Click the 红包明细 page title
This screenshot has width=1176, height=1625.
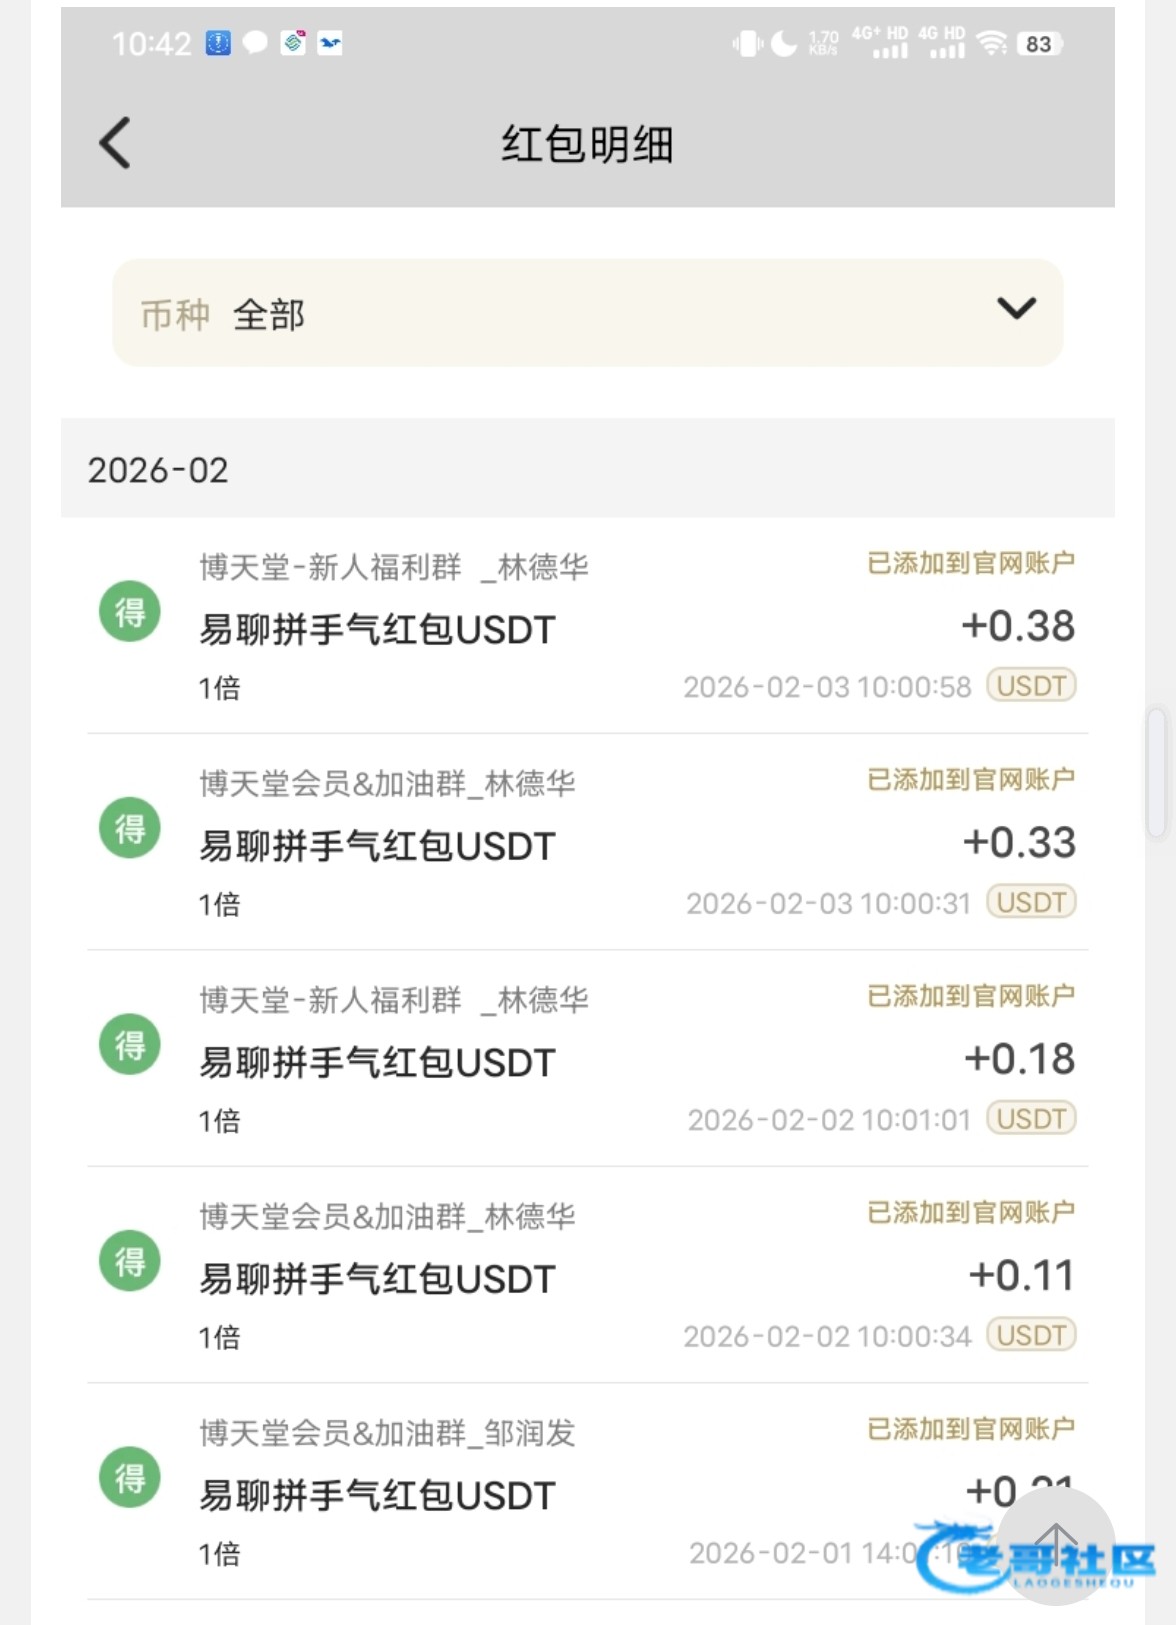(587, 144)
